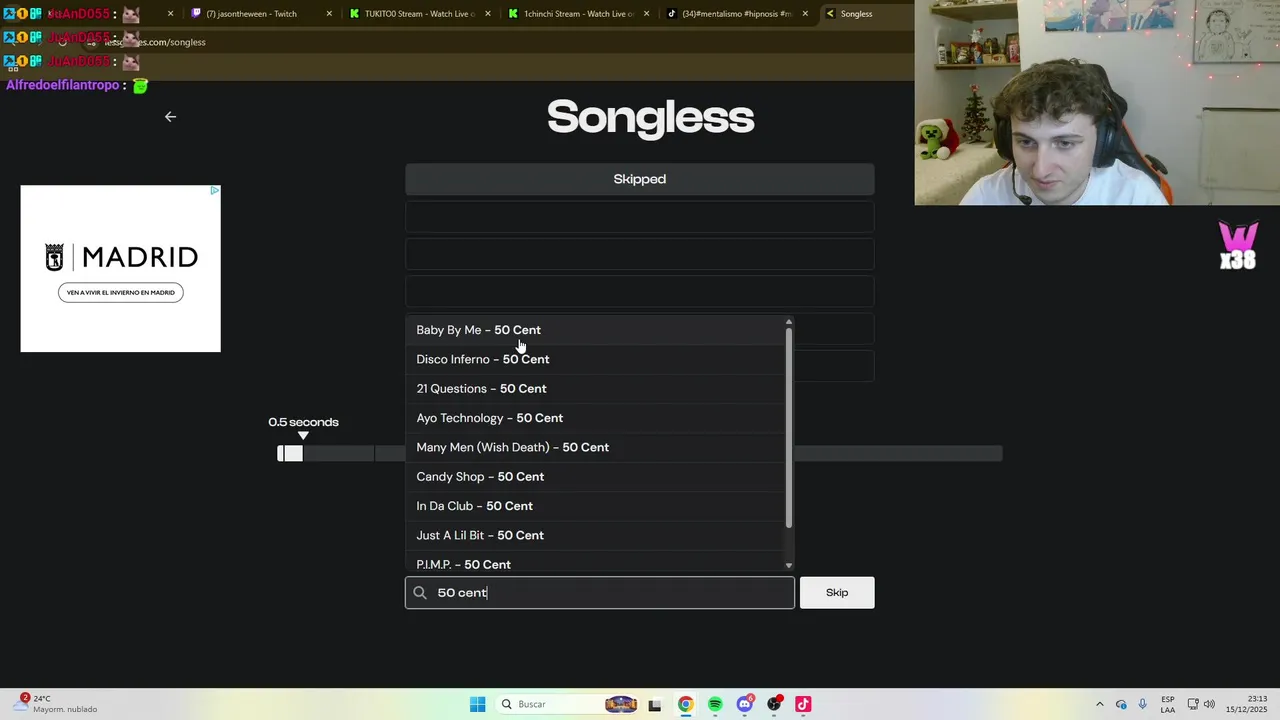Open the ESP LAA language switcher

tap(1168, 704)
